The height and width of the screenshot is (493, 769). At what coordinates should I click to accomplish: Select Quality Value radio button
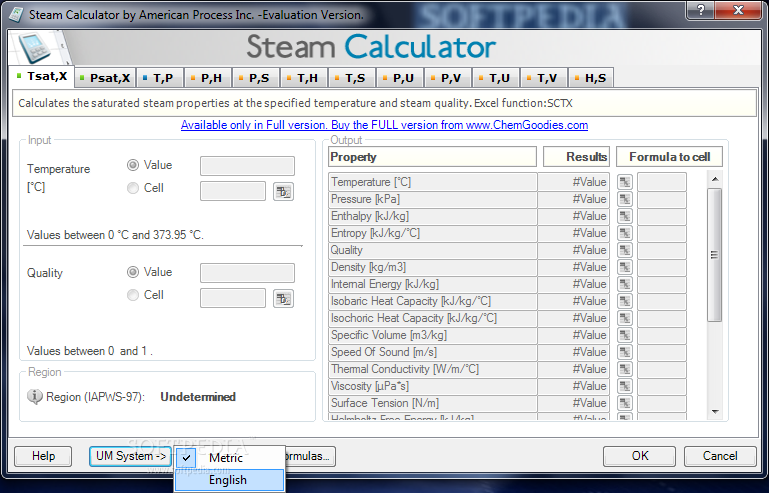pyautogui.click(x=132, y=272)
